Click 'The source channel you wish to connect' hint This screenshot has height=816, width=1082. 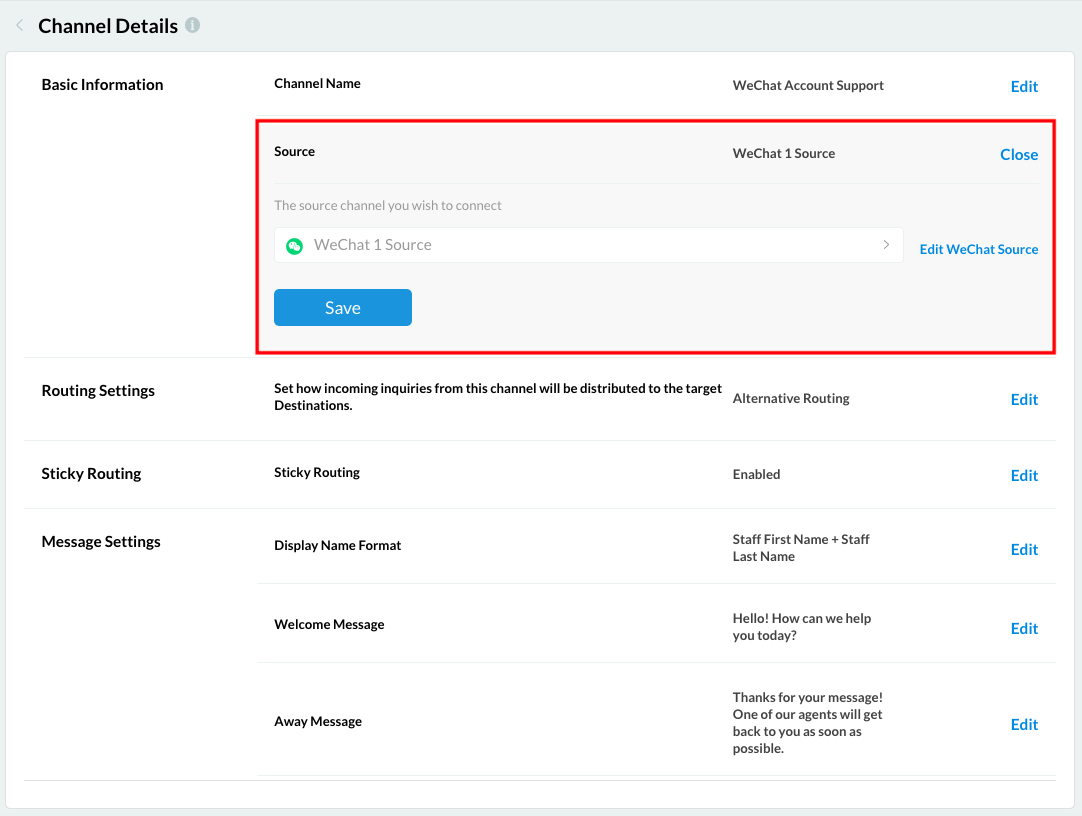(388, 206)
